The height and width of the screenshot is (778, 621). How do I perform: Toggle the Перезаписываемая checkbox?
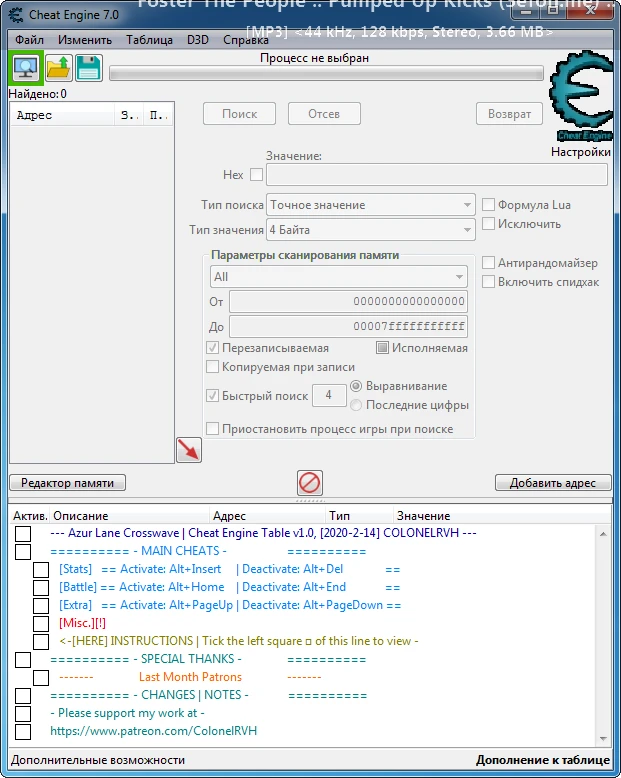coord(212,348)
